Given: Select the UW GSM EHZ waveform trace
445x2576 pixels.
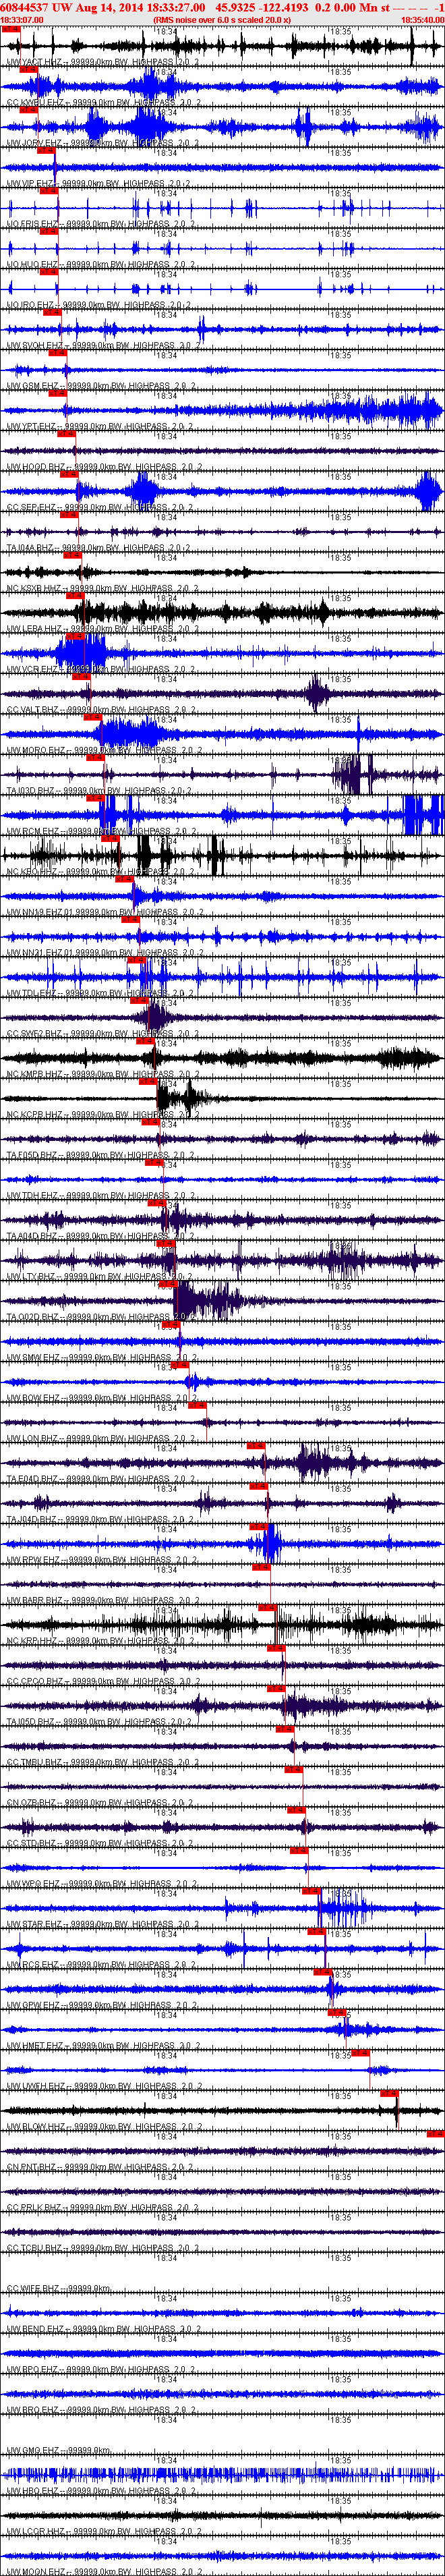Looking at the screenshot, I should pyautogui.click(x=222, y=370).
